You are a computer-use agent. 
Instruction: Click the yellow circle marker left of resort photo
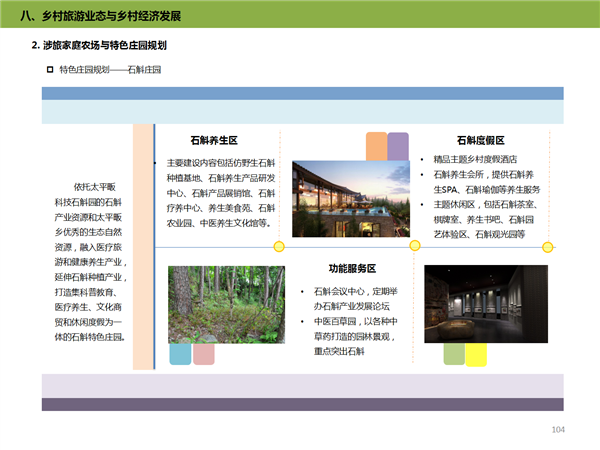(280, 246)
